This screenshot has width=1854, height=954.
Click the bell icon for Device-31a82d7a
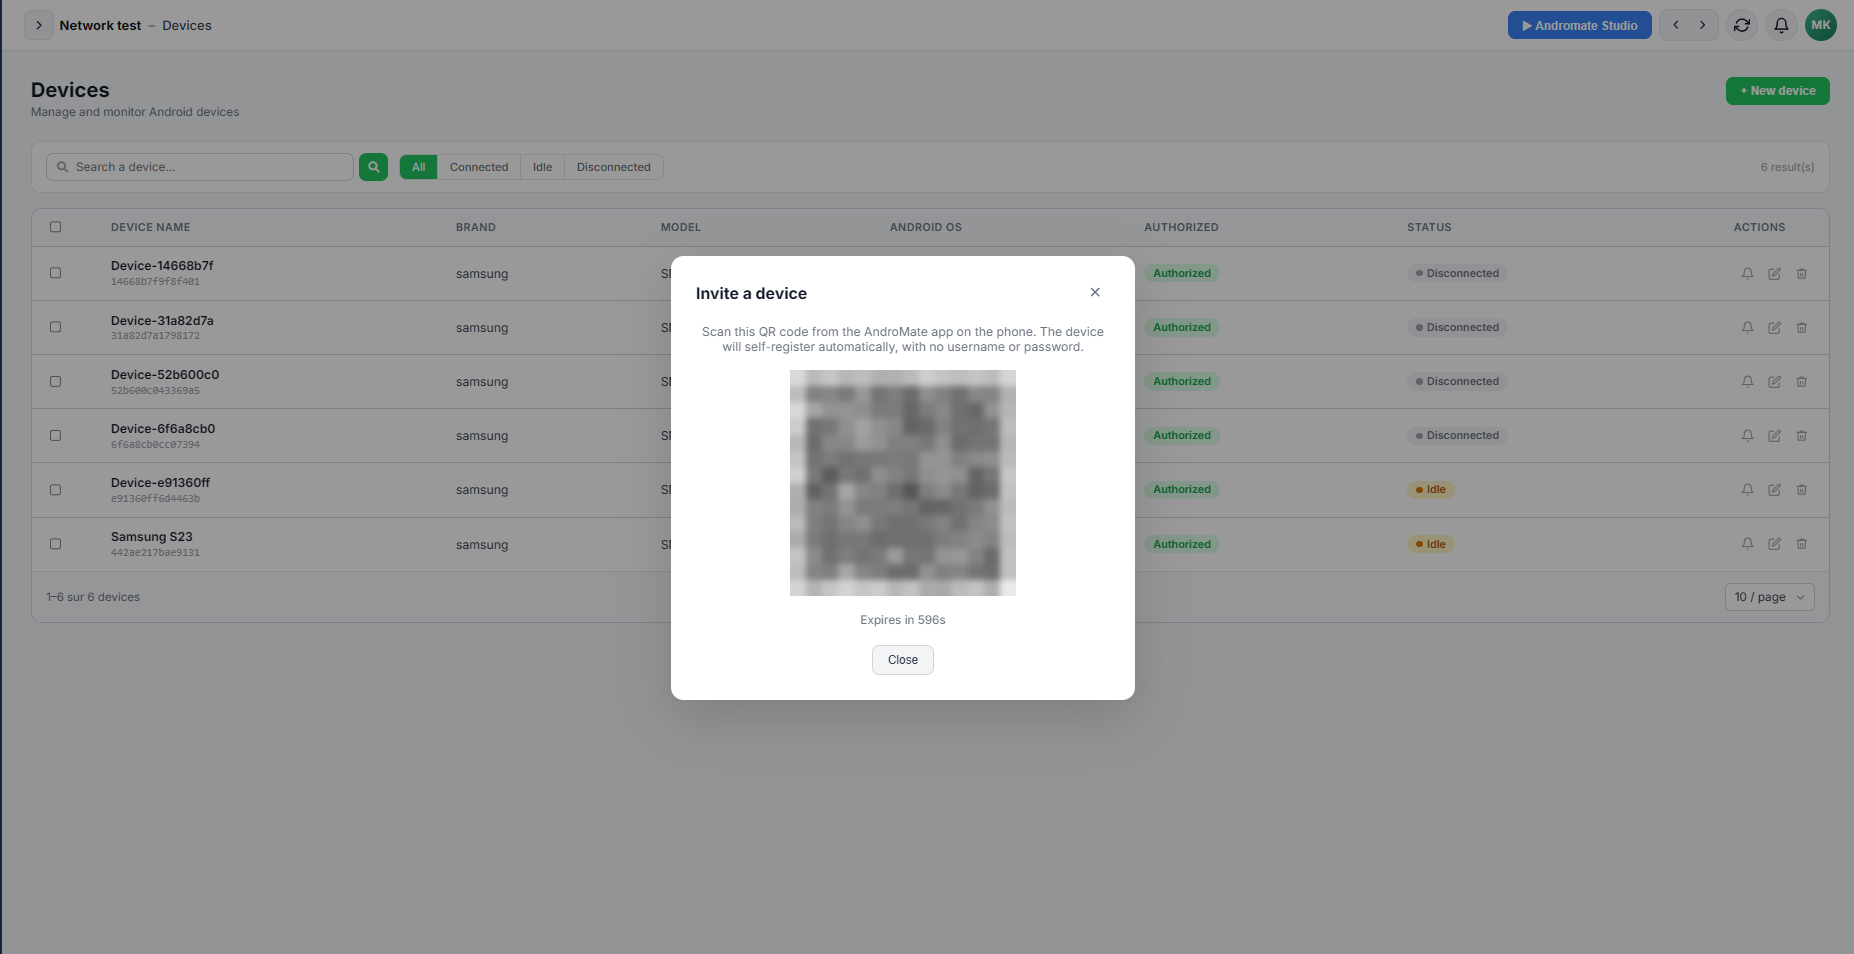[x=1748, y=327]
